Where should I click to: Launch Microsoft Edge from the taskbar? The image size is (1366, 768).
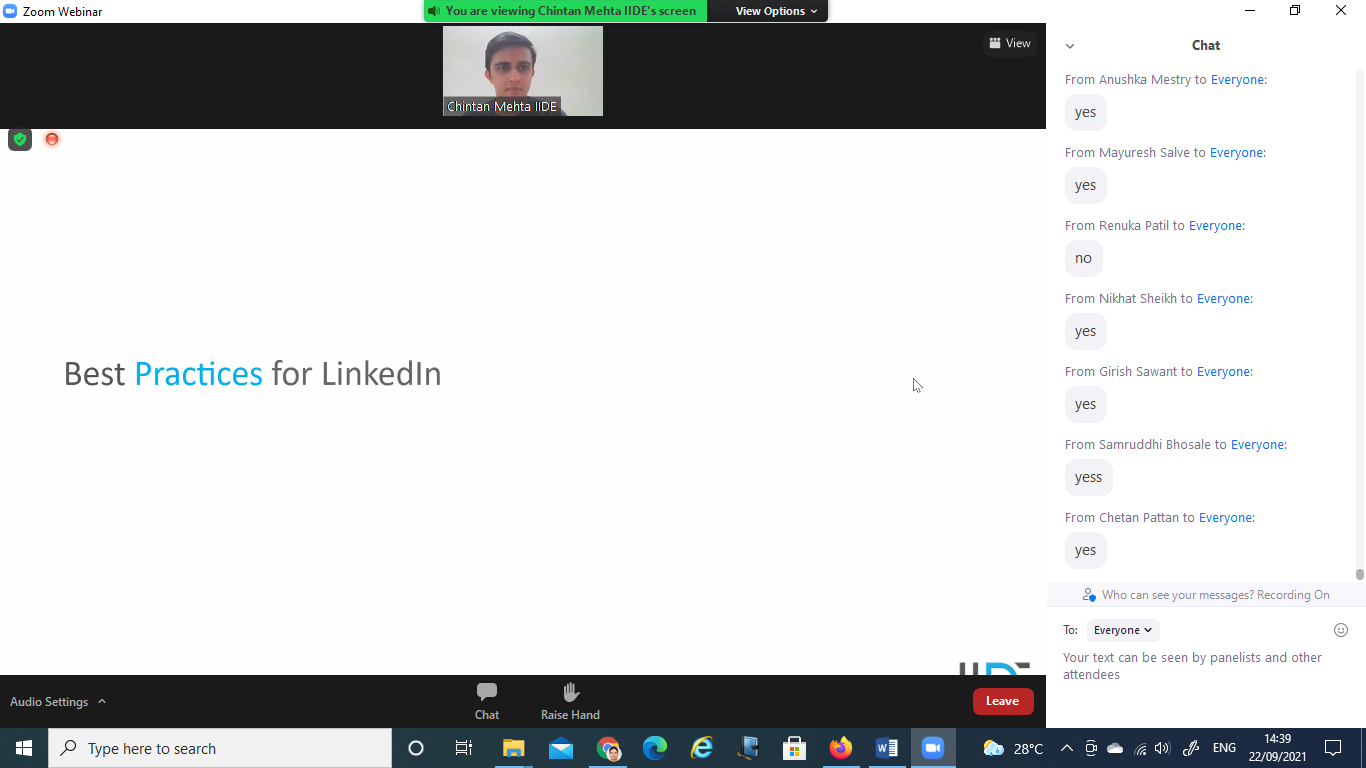tap(655, 748)
